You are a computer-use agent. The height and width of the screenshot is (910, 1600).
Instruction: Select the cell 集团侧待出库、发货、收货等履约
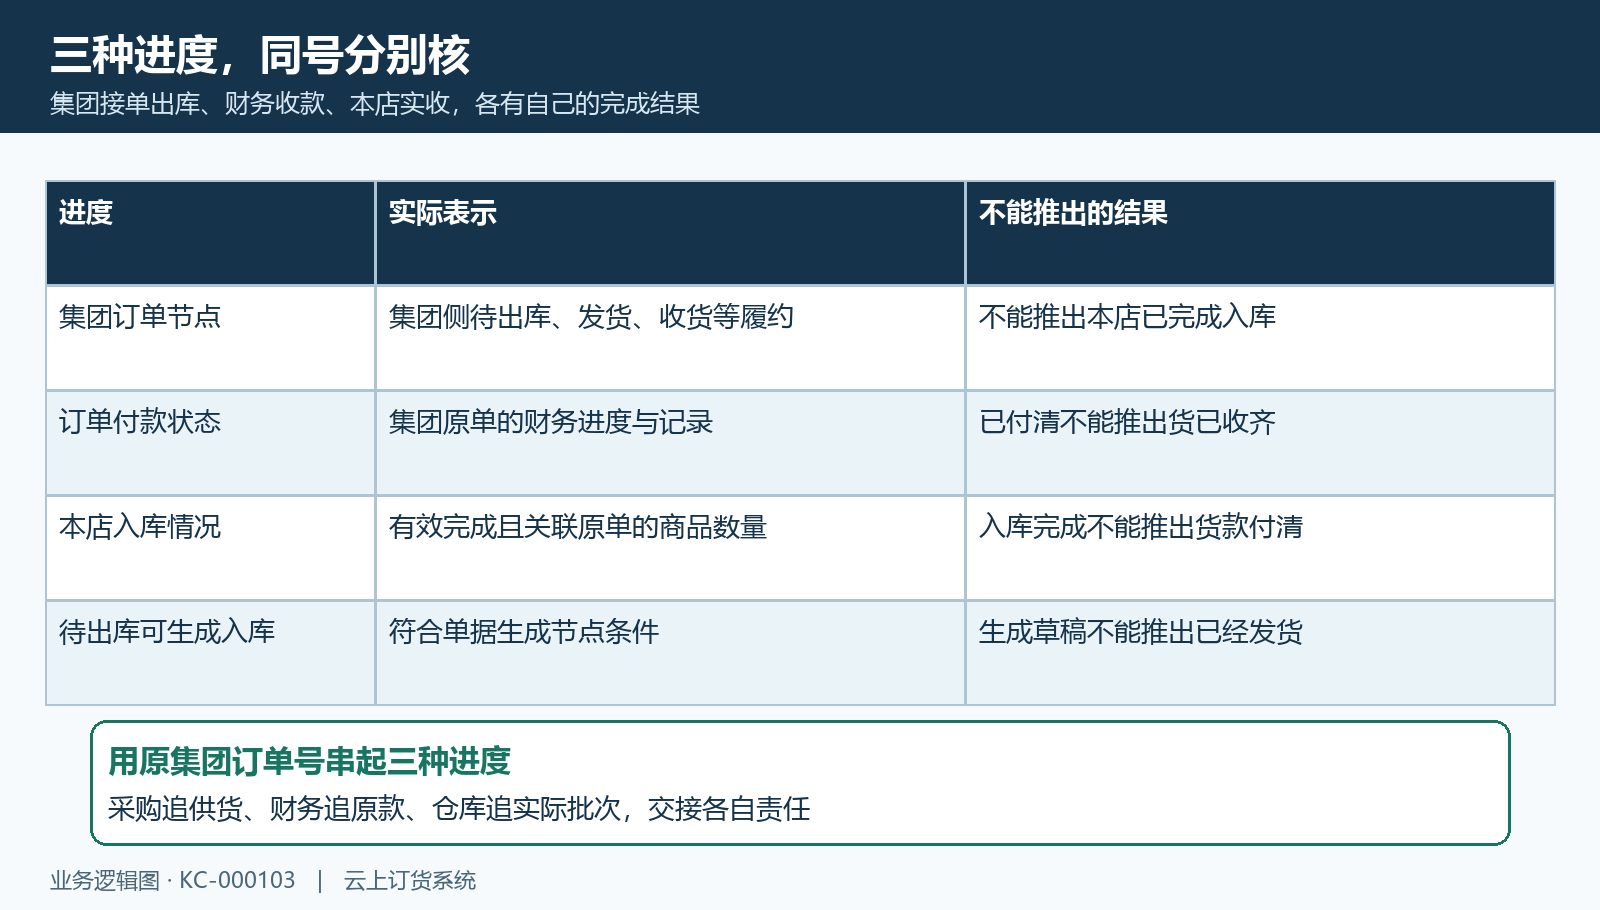click(x=670, y=338)
